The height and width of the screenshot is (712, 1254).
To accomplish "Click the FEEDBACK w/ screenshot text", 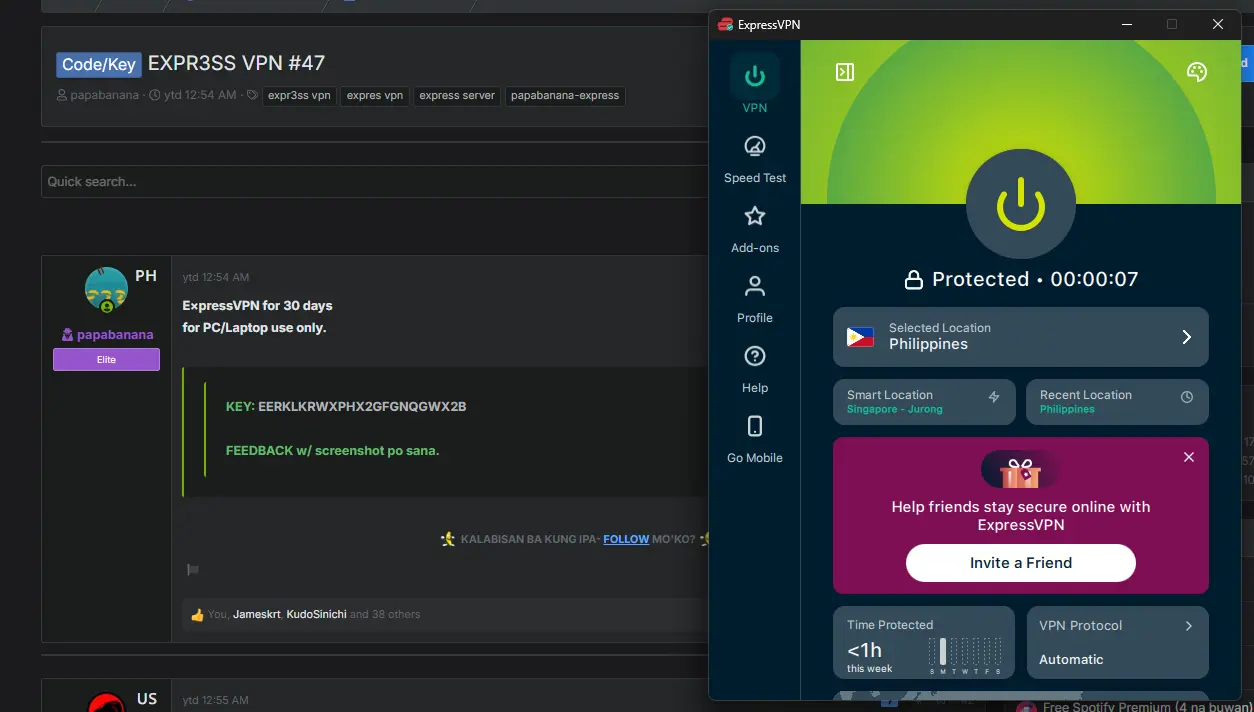I will pos(332,450).
